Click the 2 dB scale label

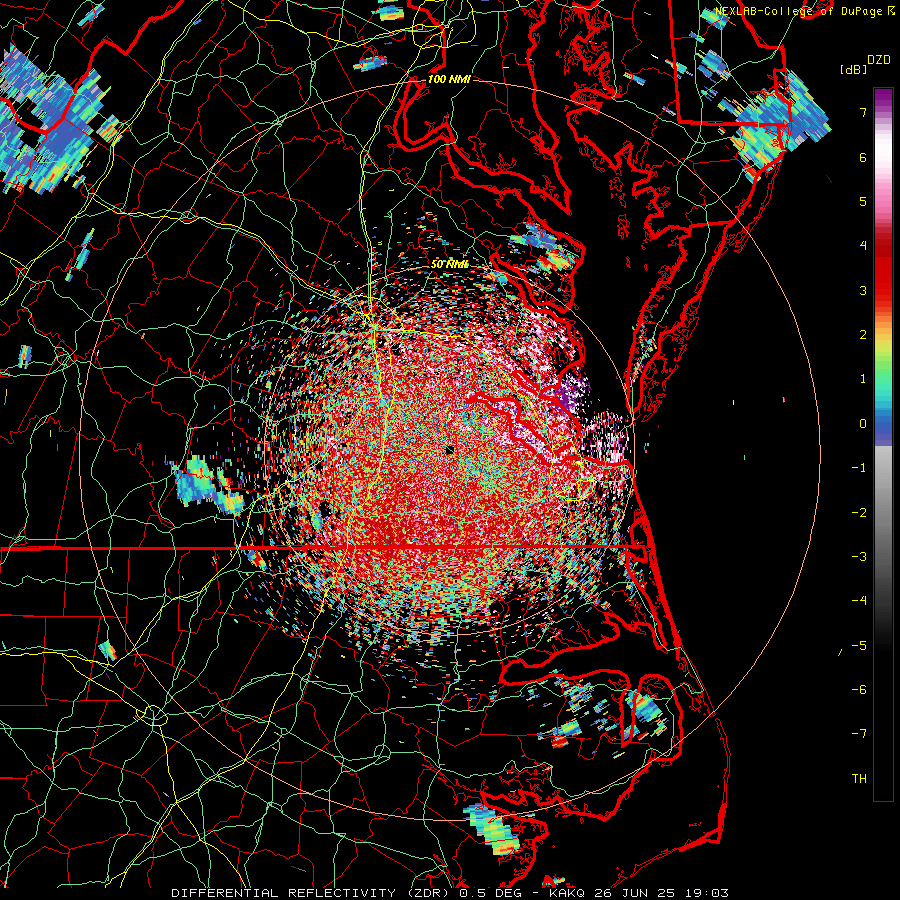pos(863,335)
